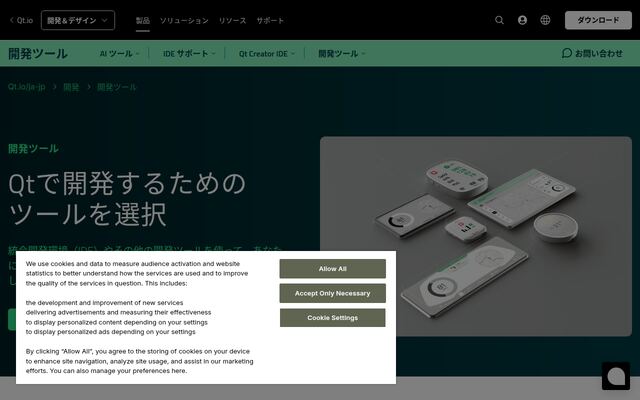The image size is (640, 400).
Task: Open the 開発 breadcrumb link
Action: (x=71, y=87)
